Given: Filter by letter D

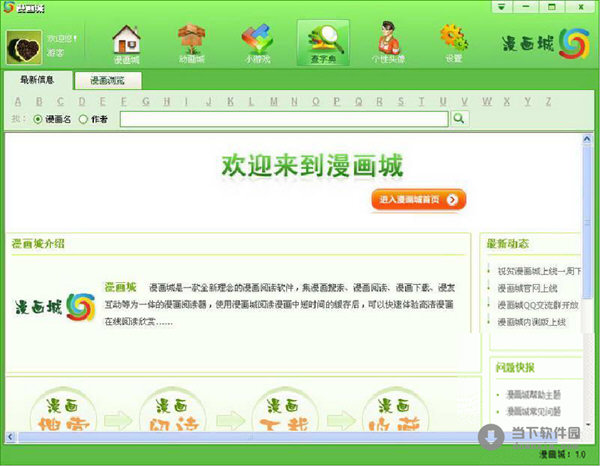Looking at the screenshot, I should [82, 101].
